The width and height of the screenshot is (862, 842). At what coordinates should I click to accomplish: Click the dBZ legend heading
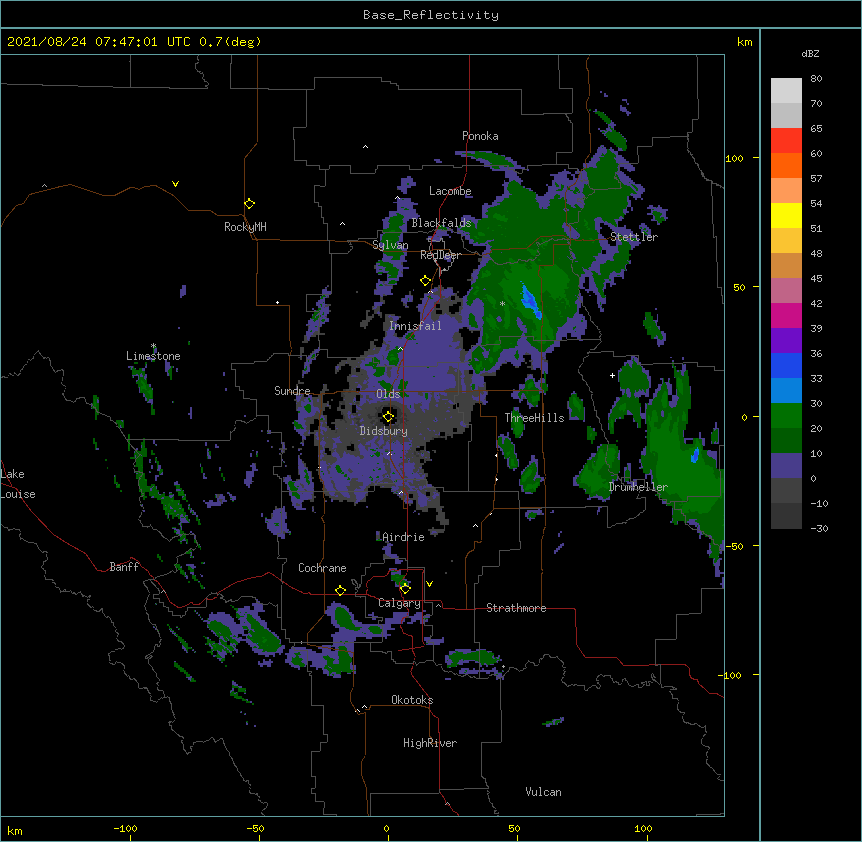810,54
